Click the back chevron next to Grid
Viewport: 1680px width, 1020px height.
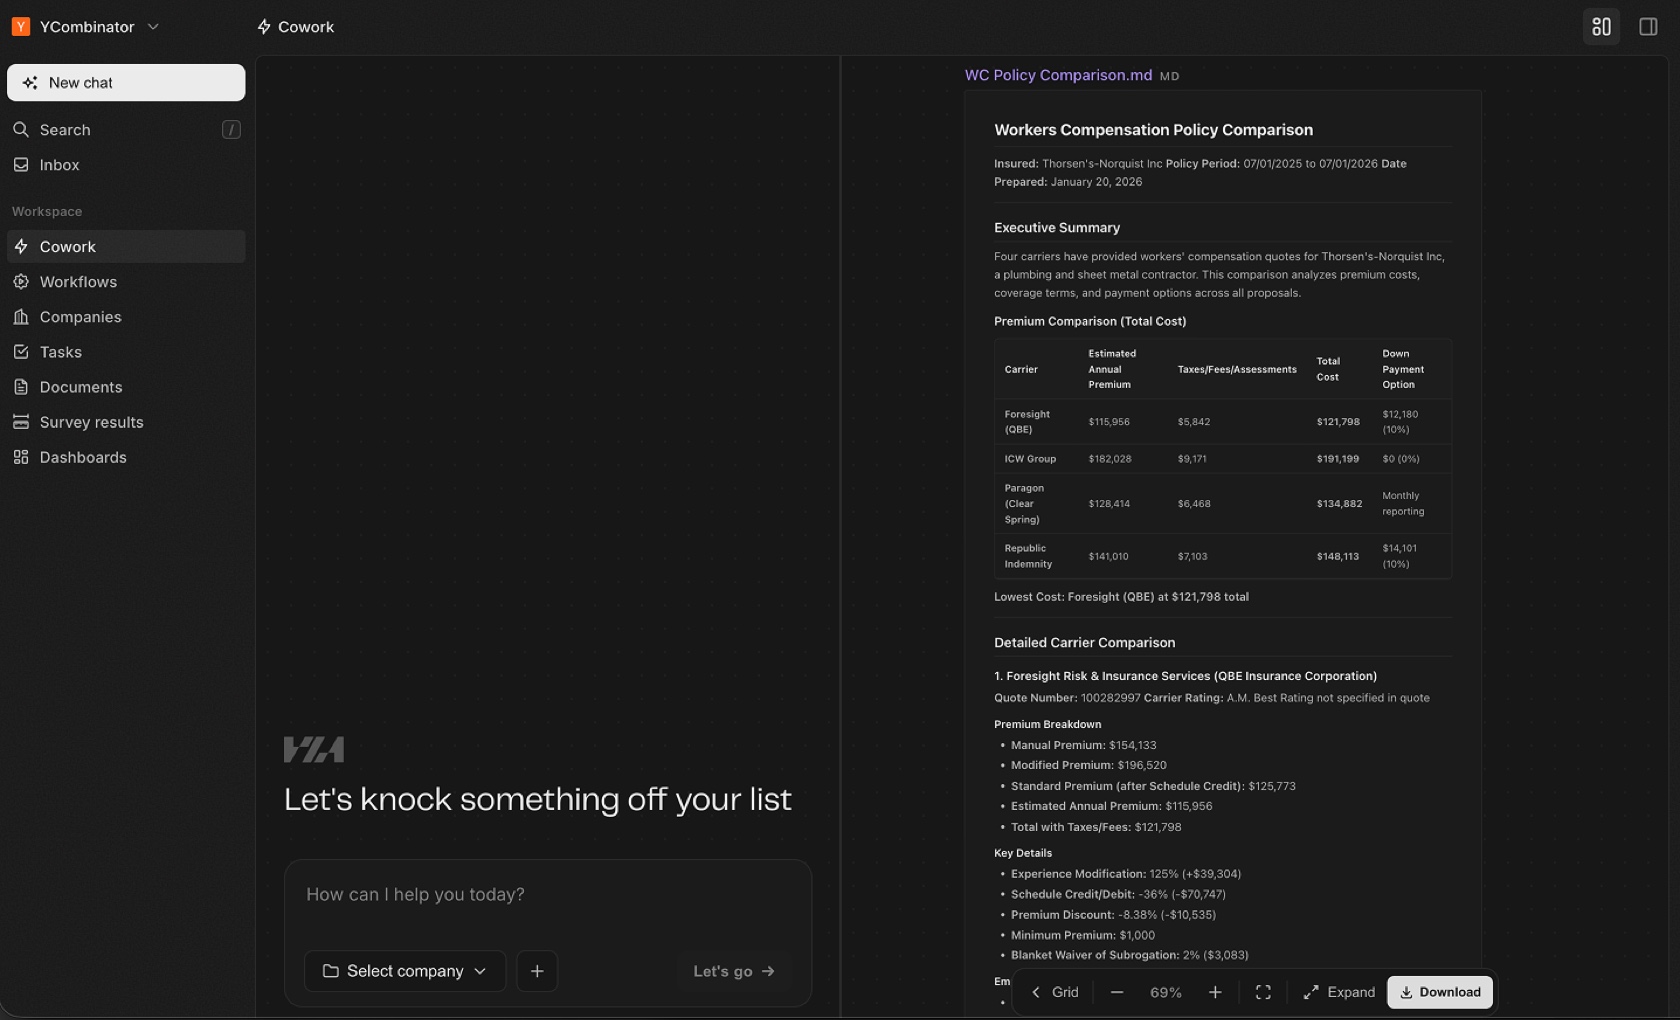click(x=1036, y=992)
